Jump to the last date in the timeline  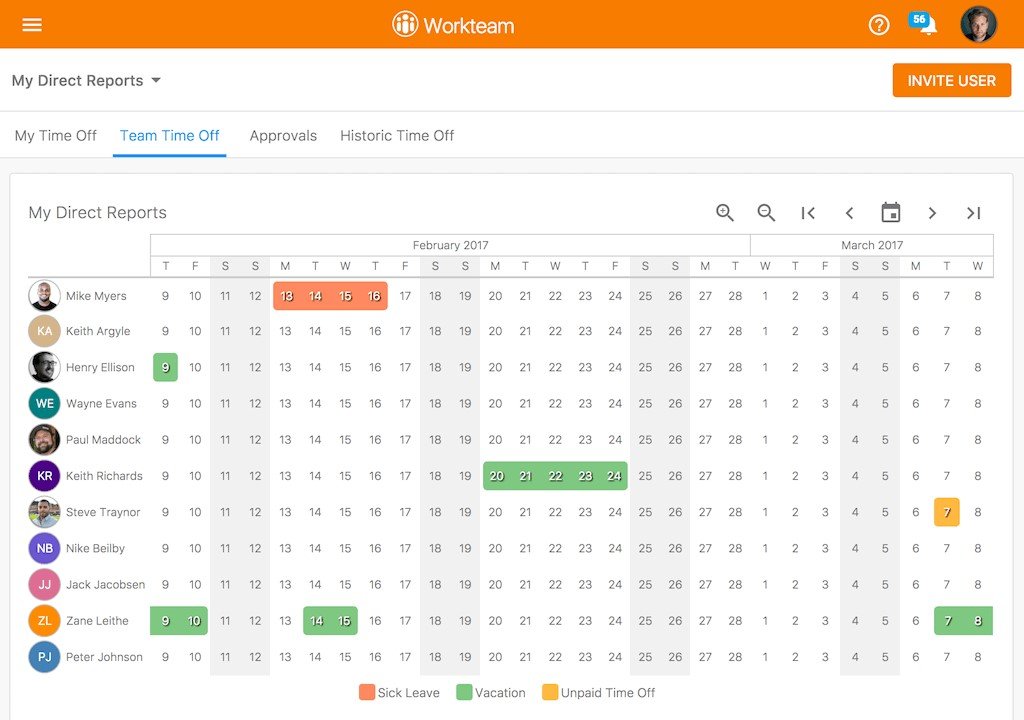click(x=974, y=213)
